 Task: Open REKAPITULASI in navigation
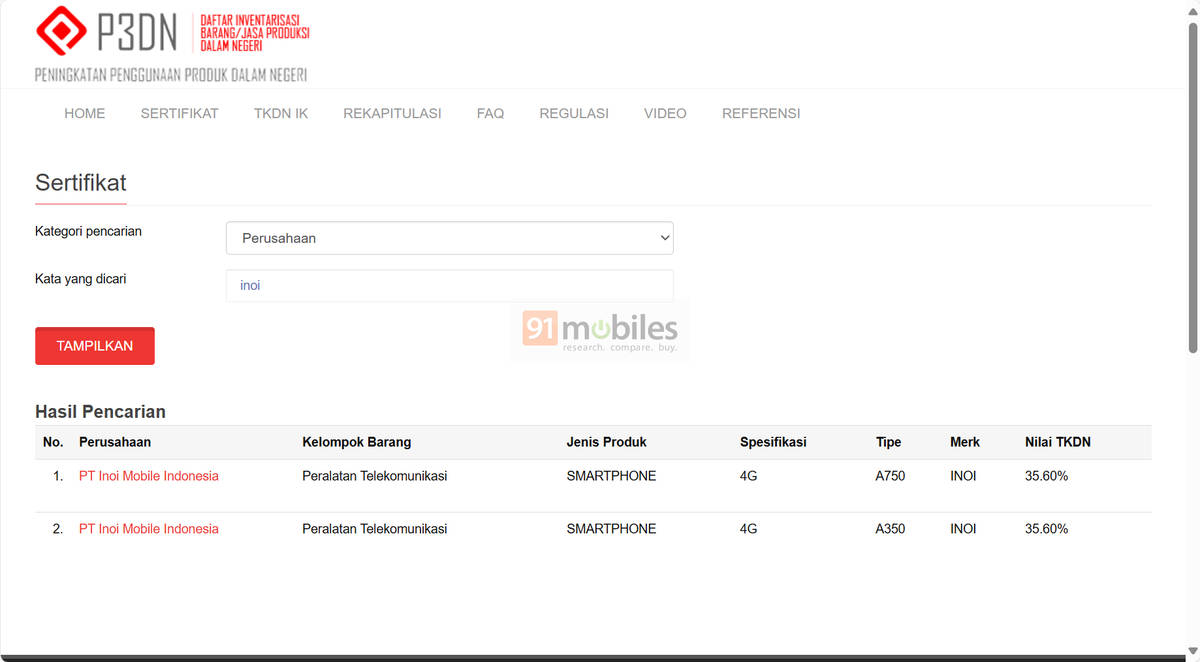coord(392,114)
